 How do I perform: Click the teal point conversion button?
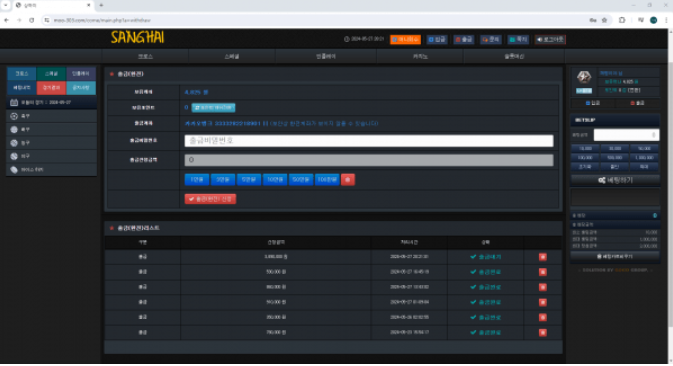(213, 108)
